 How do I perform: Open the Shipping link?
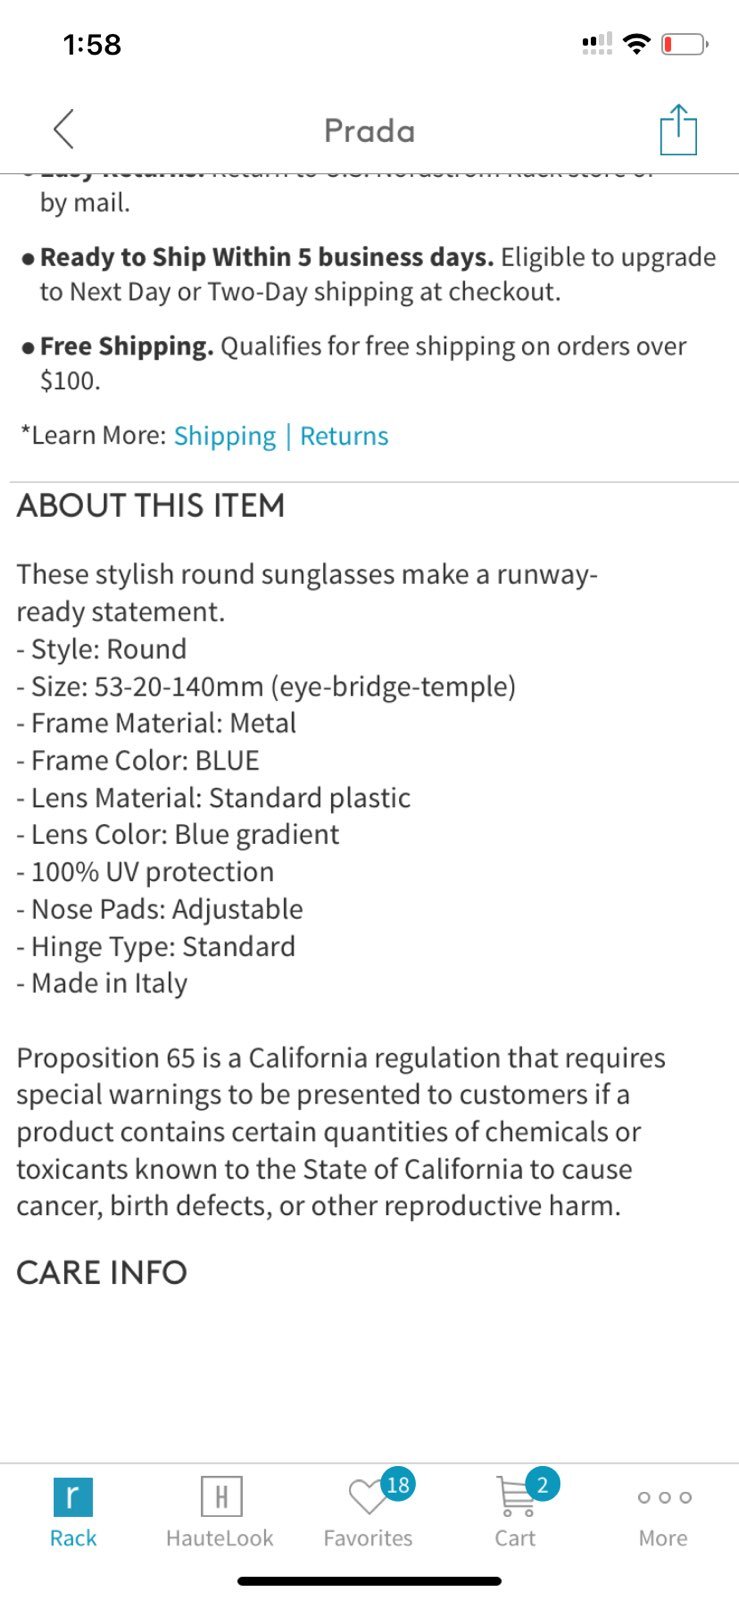coord(225,436)
